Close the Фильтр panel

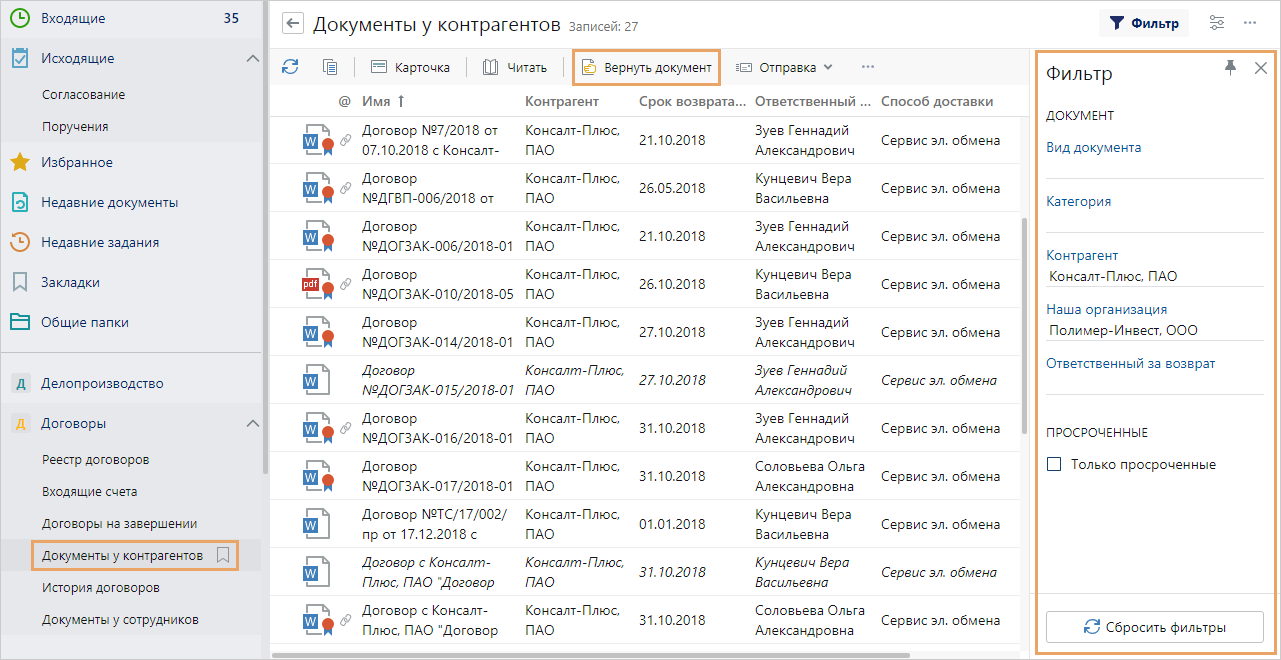(1261, 68)
